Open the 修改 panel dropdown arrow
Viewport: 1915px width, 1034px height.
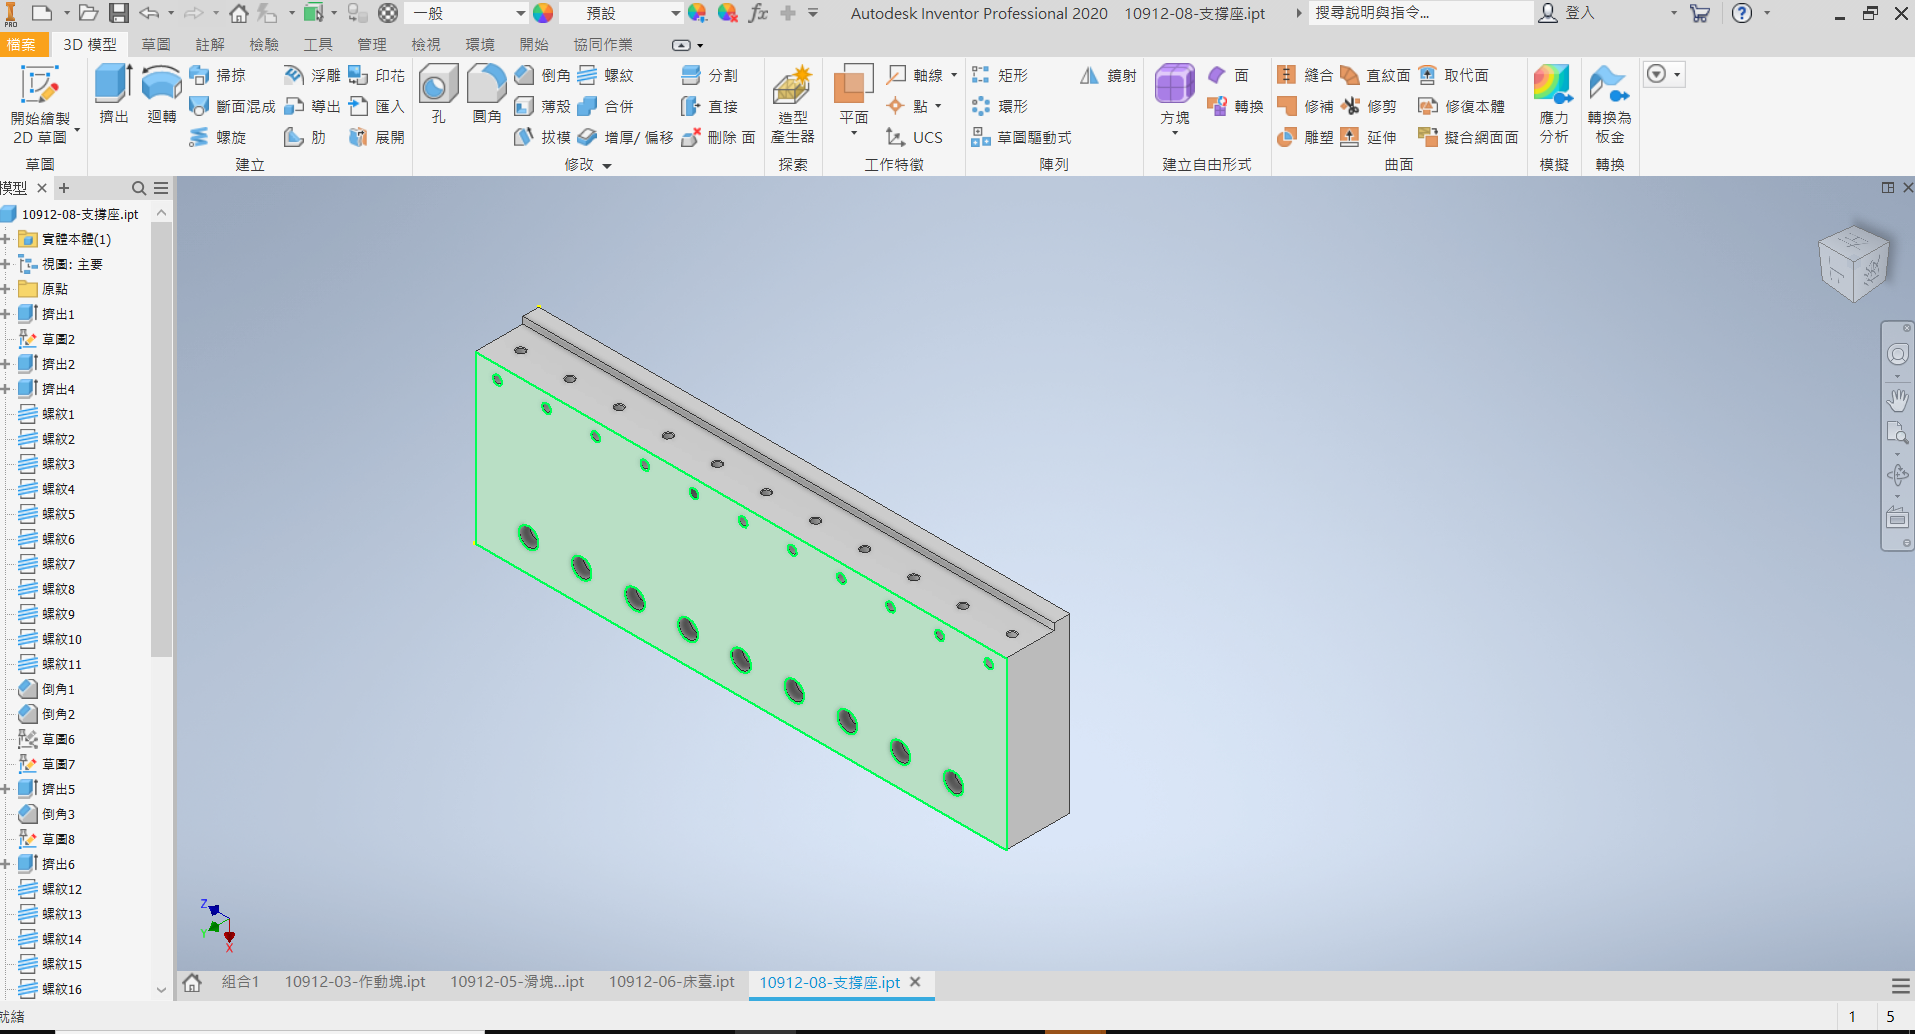pos(607,166)
